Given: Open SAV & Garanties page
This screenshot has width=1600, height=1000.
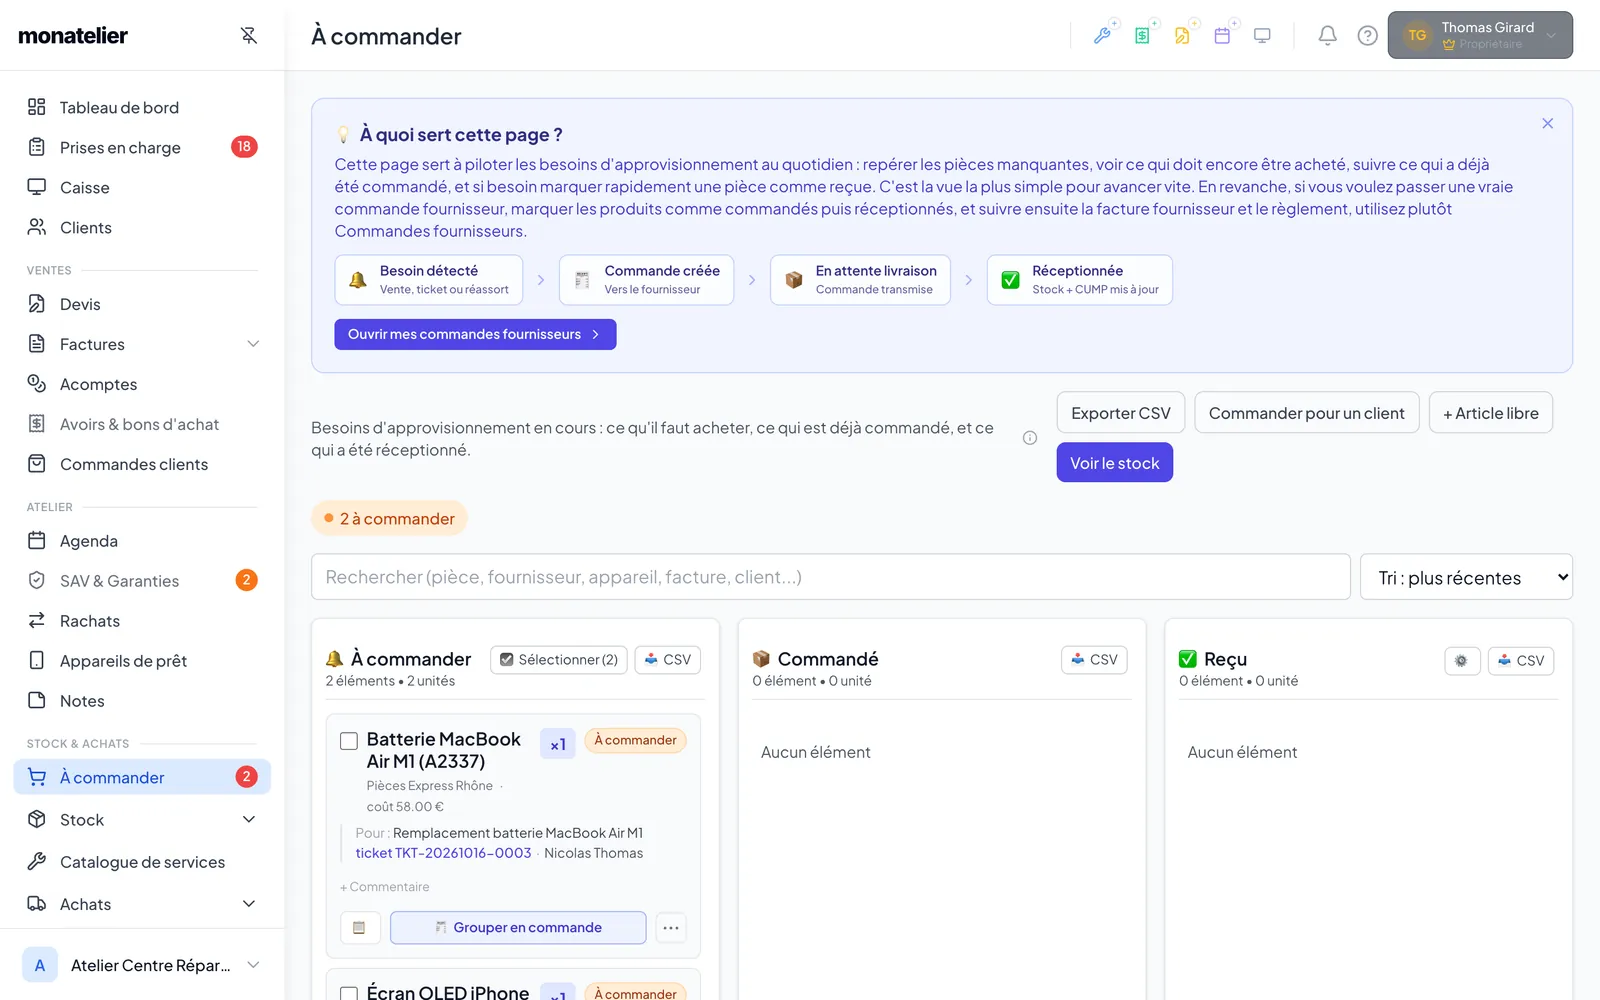Looking at the screenshot, I should pos(119,581).
